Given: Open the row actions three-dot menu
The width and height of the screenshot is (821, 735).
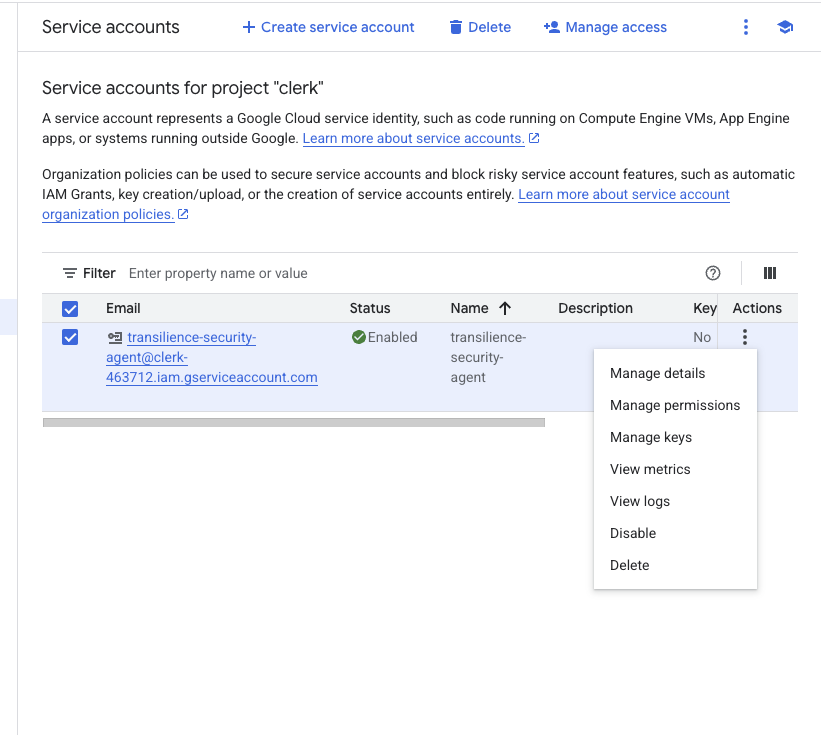Looking at the screenshot, I should tap(745, 337).
